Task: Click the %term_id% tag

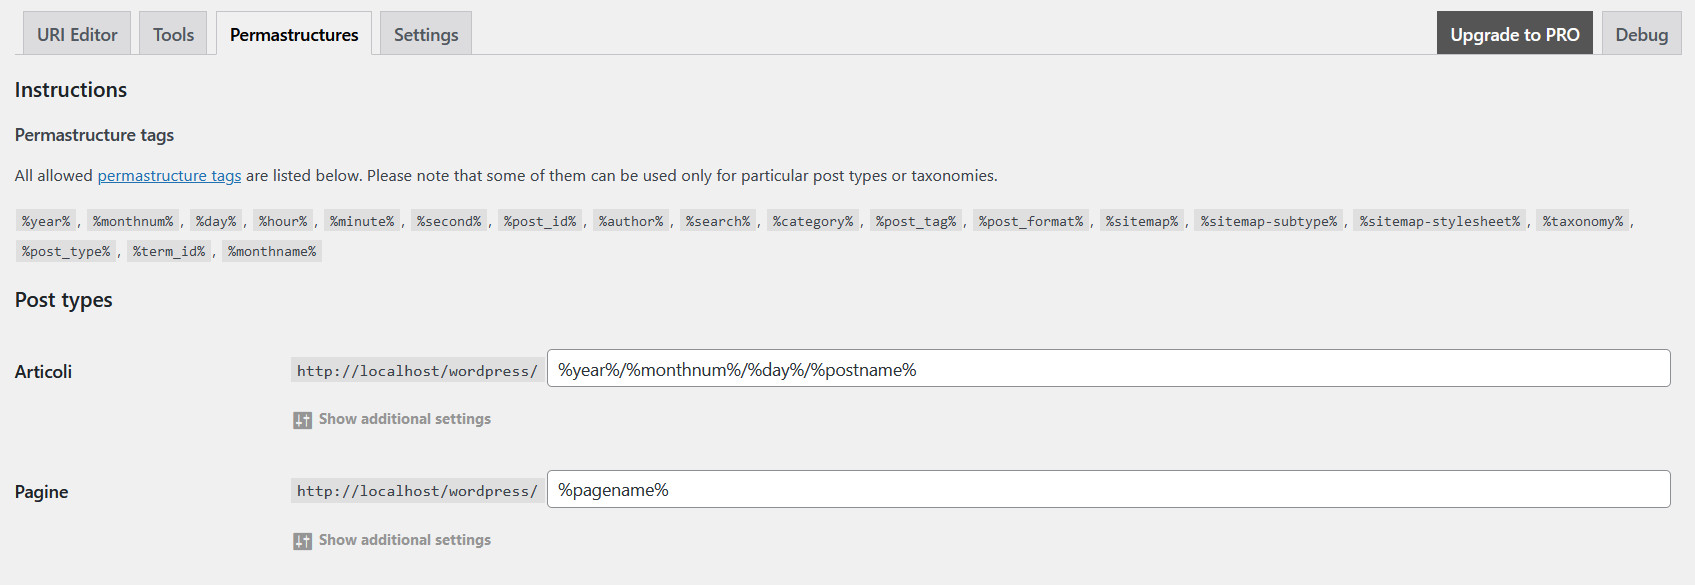Action: pos(169,251)
